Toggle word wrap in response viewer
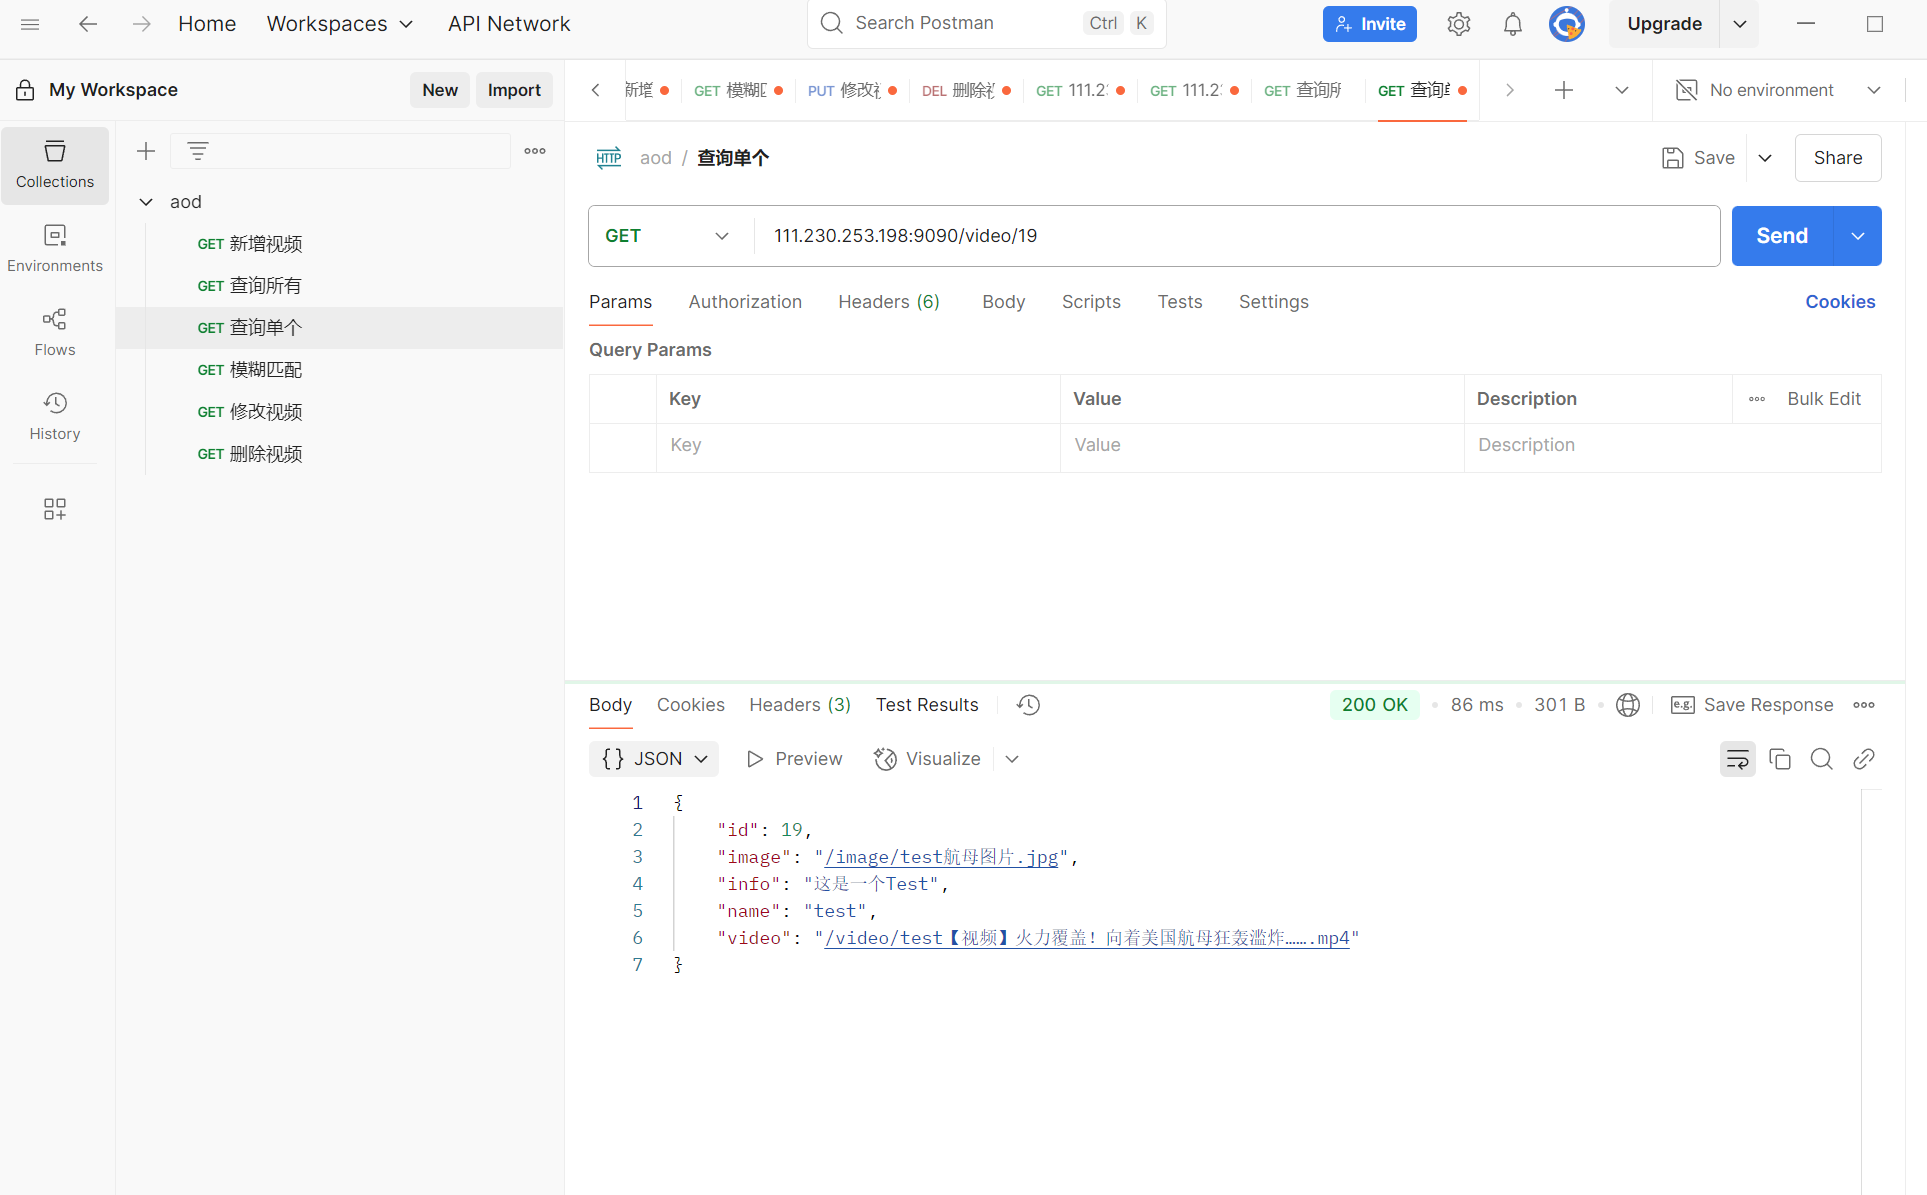Viewport: 1927px width, 1195px height. pos(1737,759)
